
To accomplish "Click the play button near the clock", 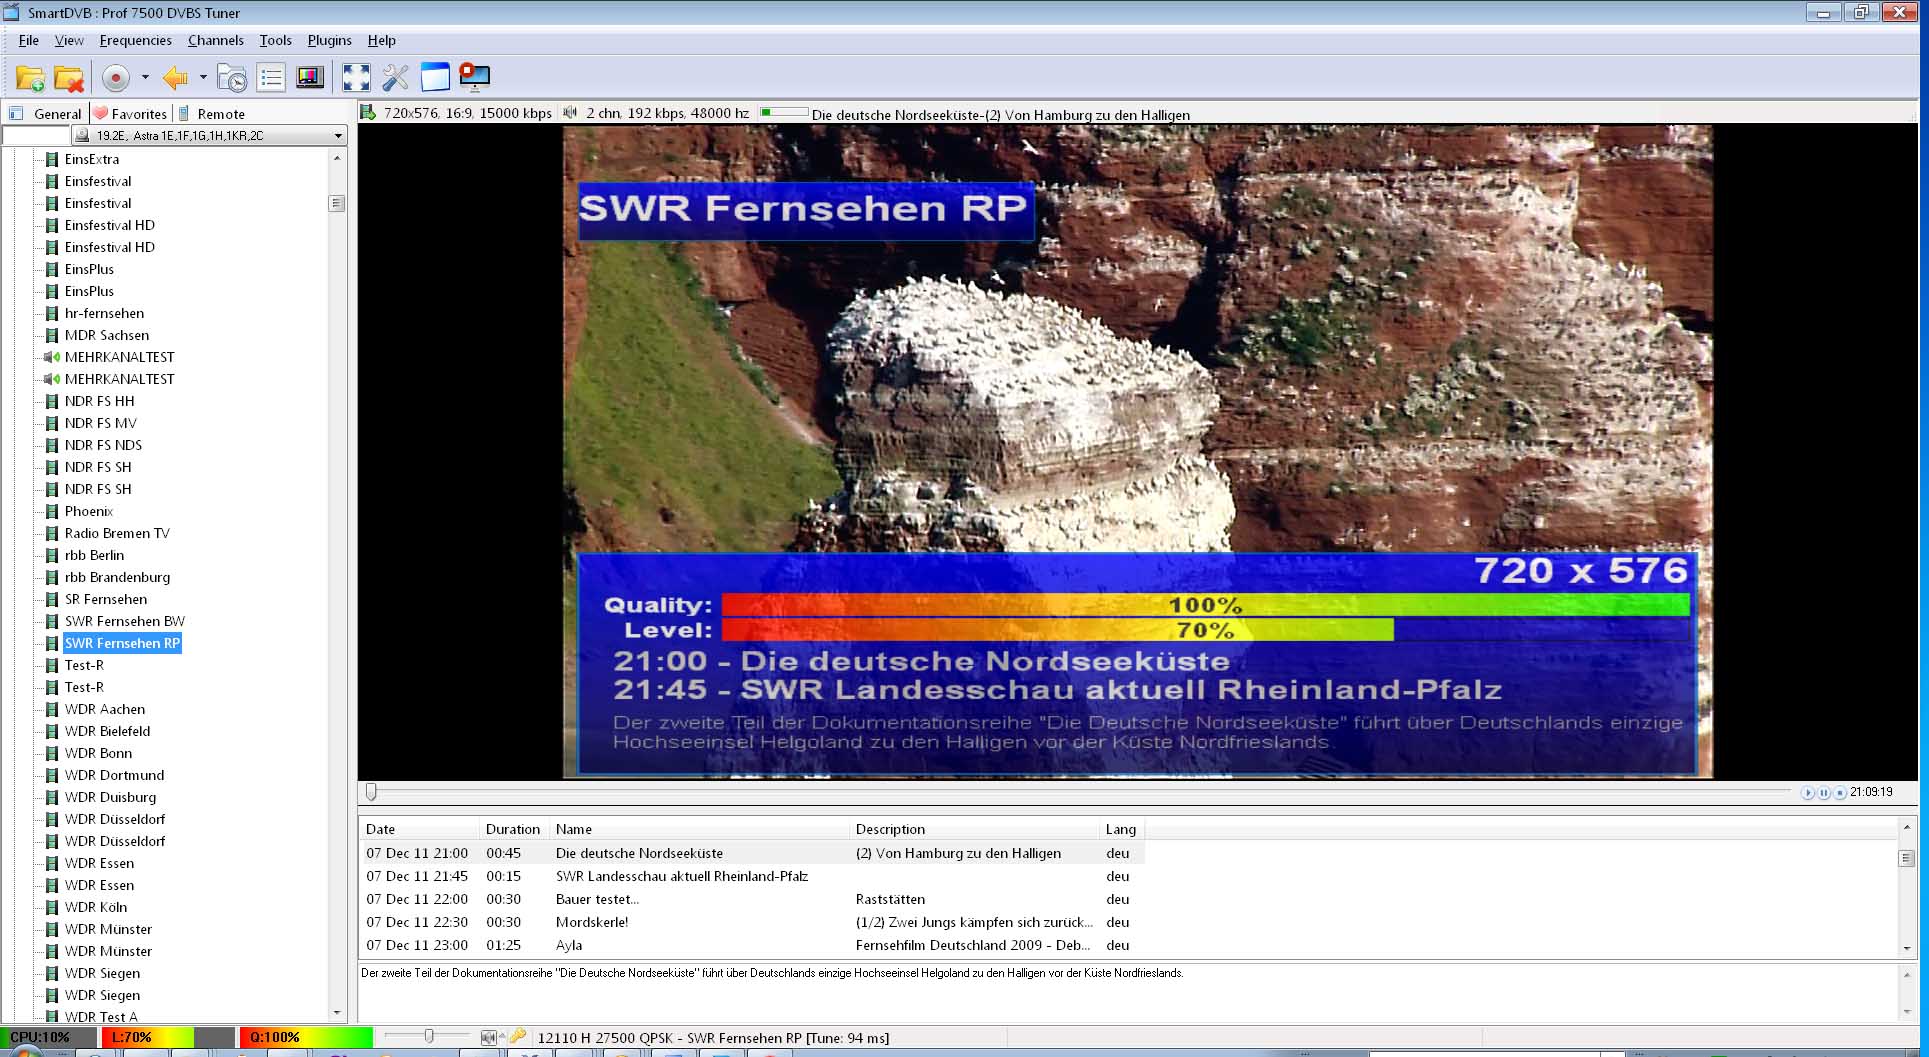I will pyautogui.click(x=1808, y=792).
